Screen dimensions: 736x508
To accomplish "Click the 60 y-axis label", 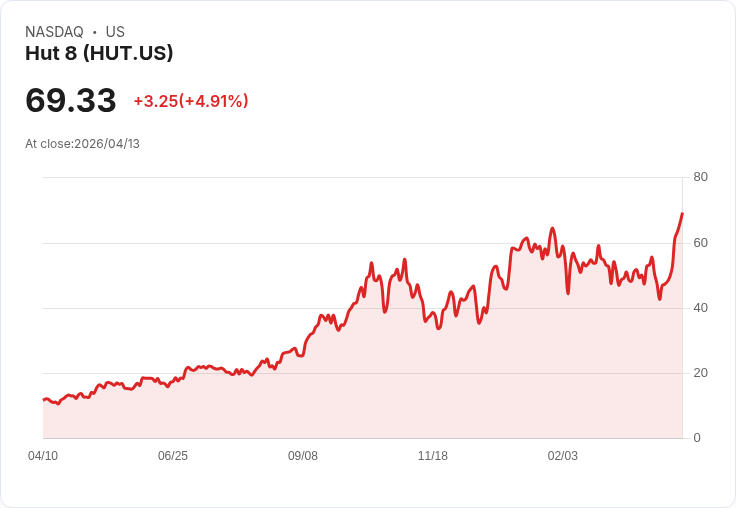I will pyautogui.click(x=700, y=242).
